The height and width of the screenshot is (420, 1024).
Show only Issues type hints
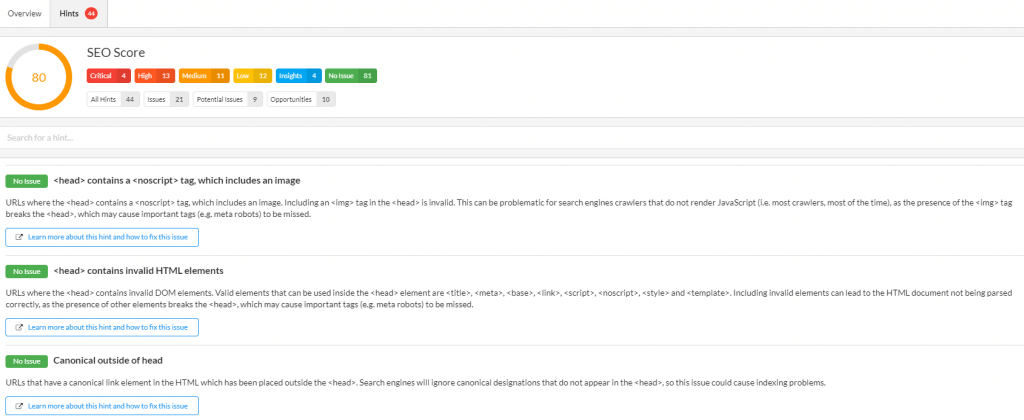click(x=165, y=100)
